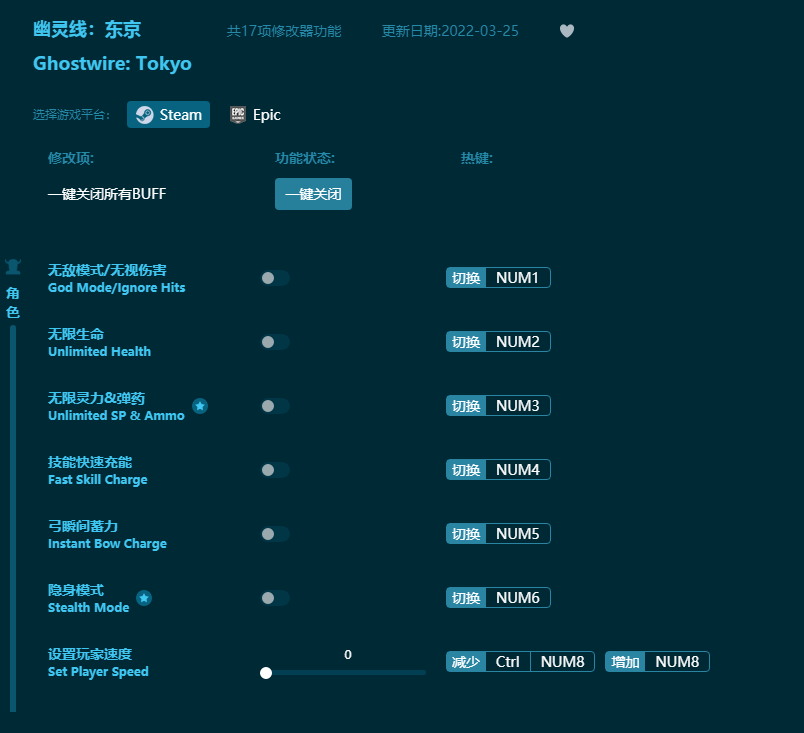The image size is (804, 733).
Task: Click star badge beside Stealth Mode
Action: tap(144, 598)
